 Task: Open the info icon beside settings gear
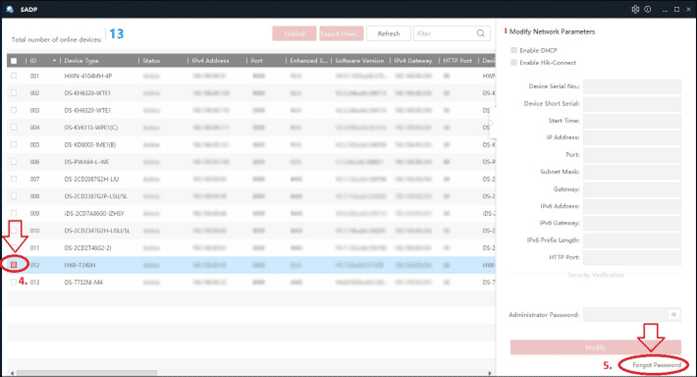click(x=648, y=9)
